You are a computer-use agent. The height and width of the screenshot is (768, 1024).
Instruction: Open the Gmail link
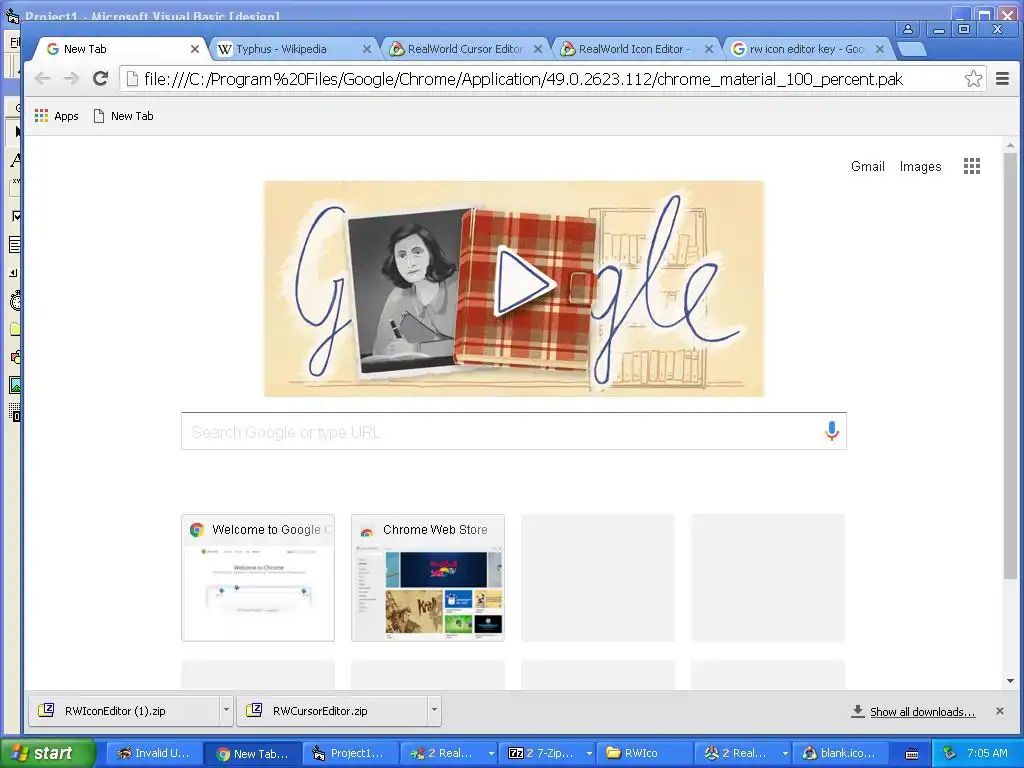point(867,167)
